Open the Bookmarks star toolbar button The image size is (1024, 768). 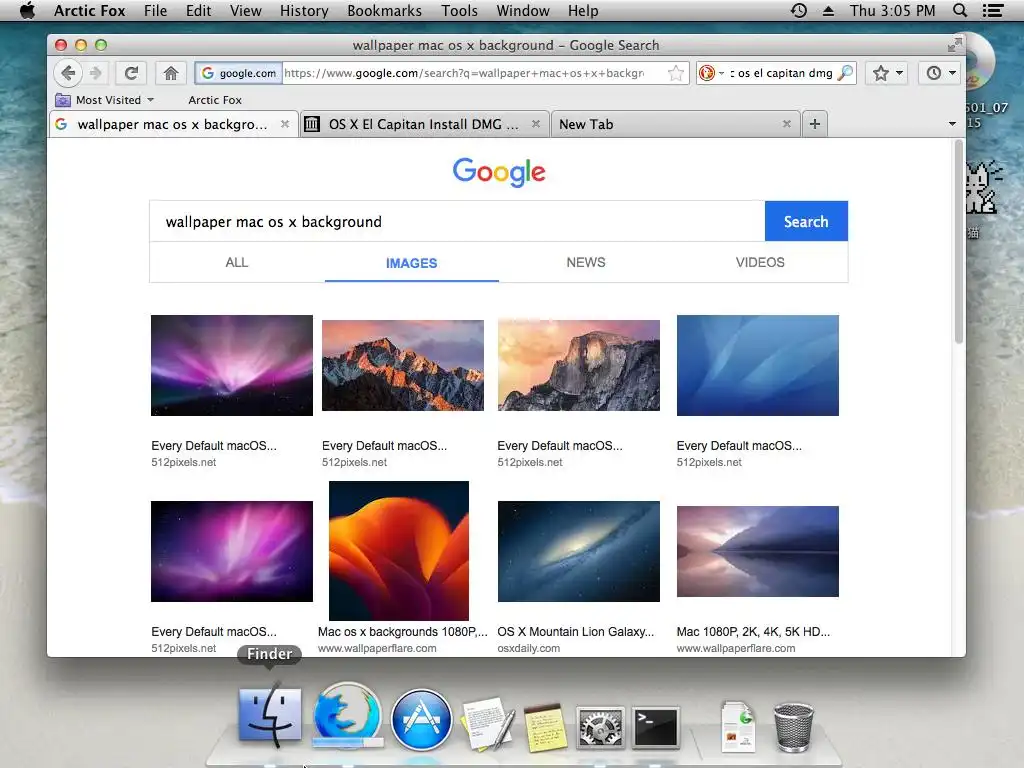point(881,72)
